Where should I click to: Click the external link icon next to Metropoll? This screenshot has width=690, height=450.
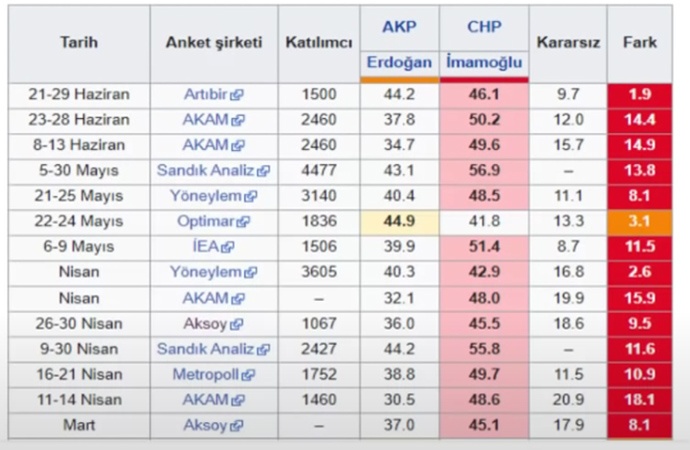(258, 374)
